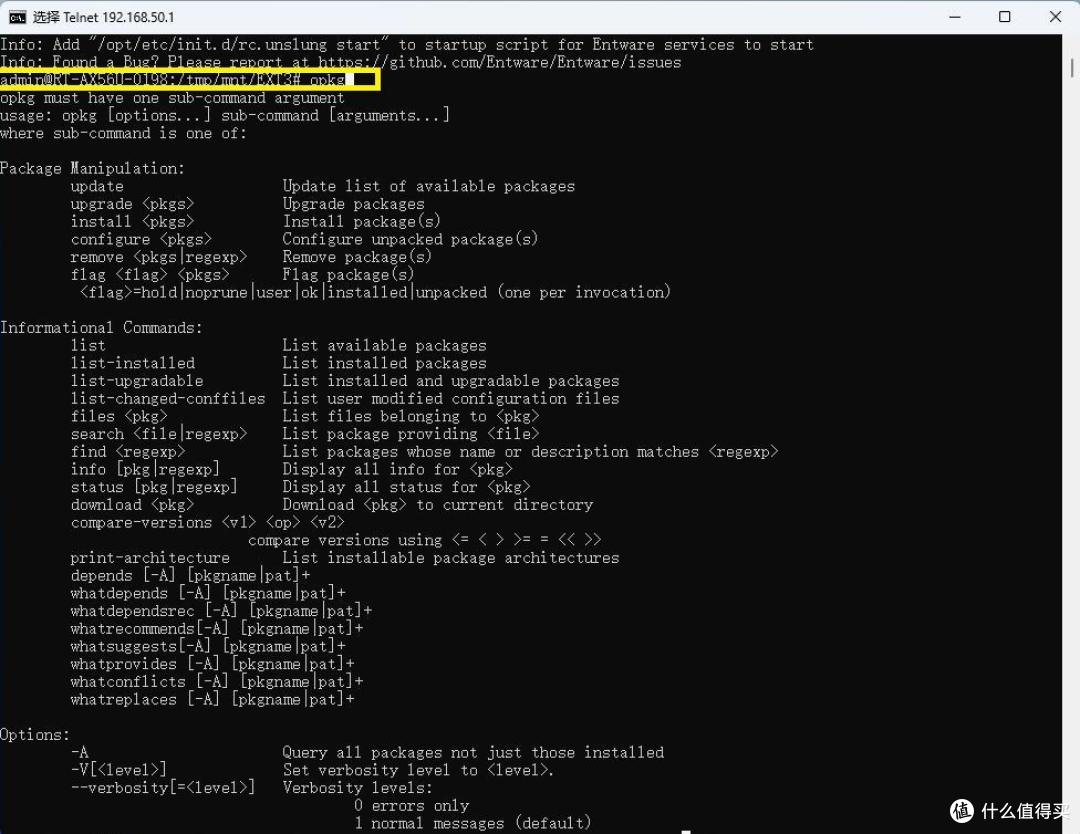1080x834 pixels.
Task: Maximize the Telnet terminal window
Action: (1004, 17)
